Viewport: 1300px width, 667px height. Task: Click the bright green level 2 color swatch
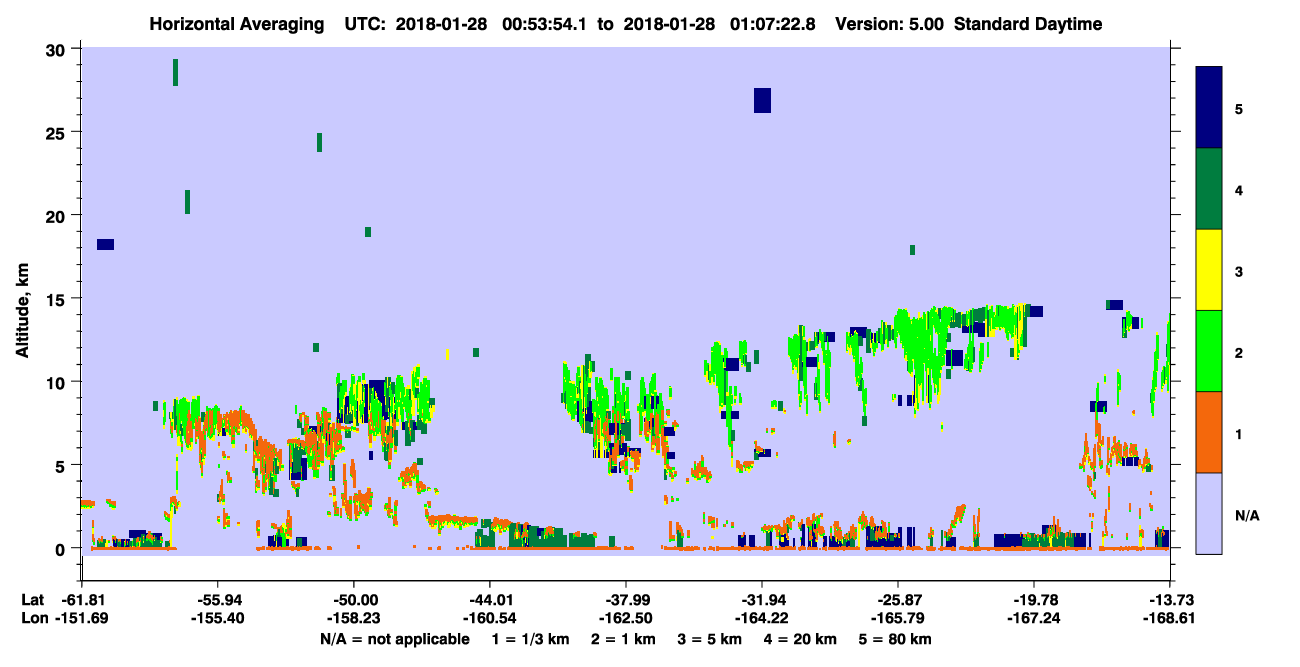click(1209, 351)
